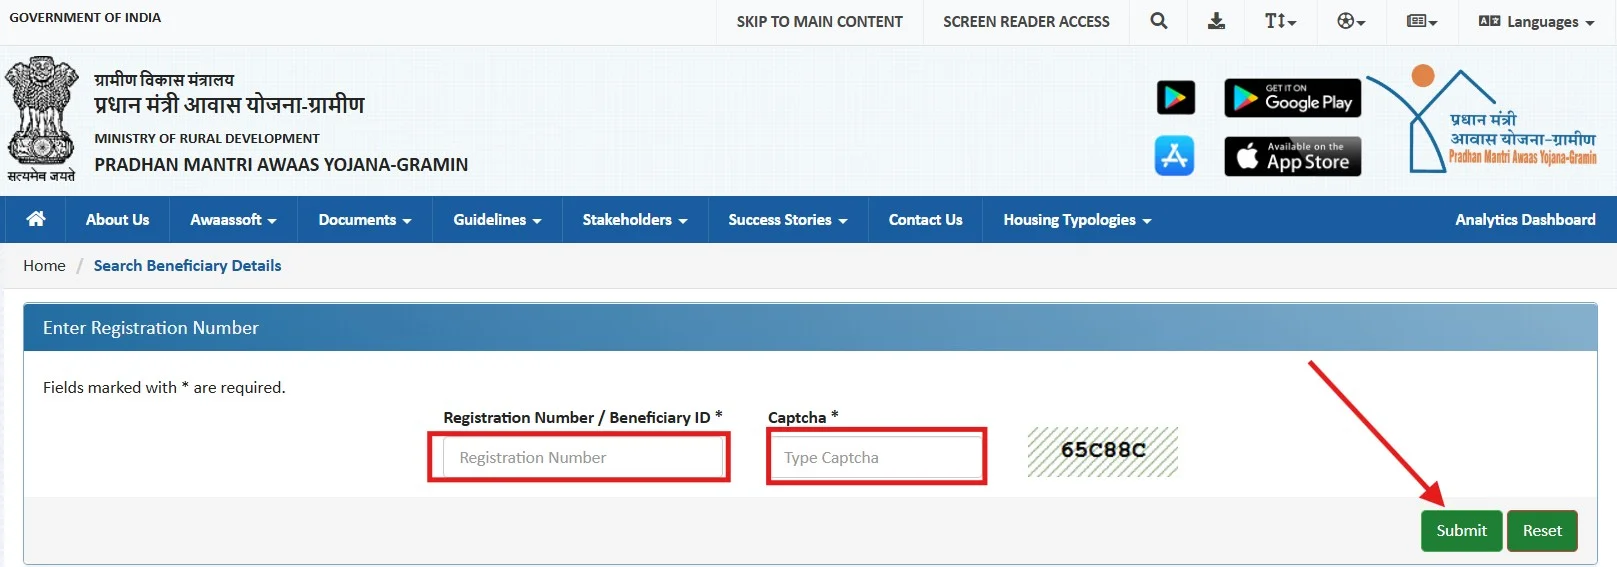Open the Languages dropdown
Image resolution: width=1617 pixels, height=567 pixels.
[1536, 21]
